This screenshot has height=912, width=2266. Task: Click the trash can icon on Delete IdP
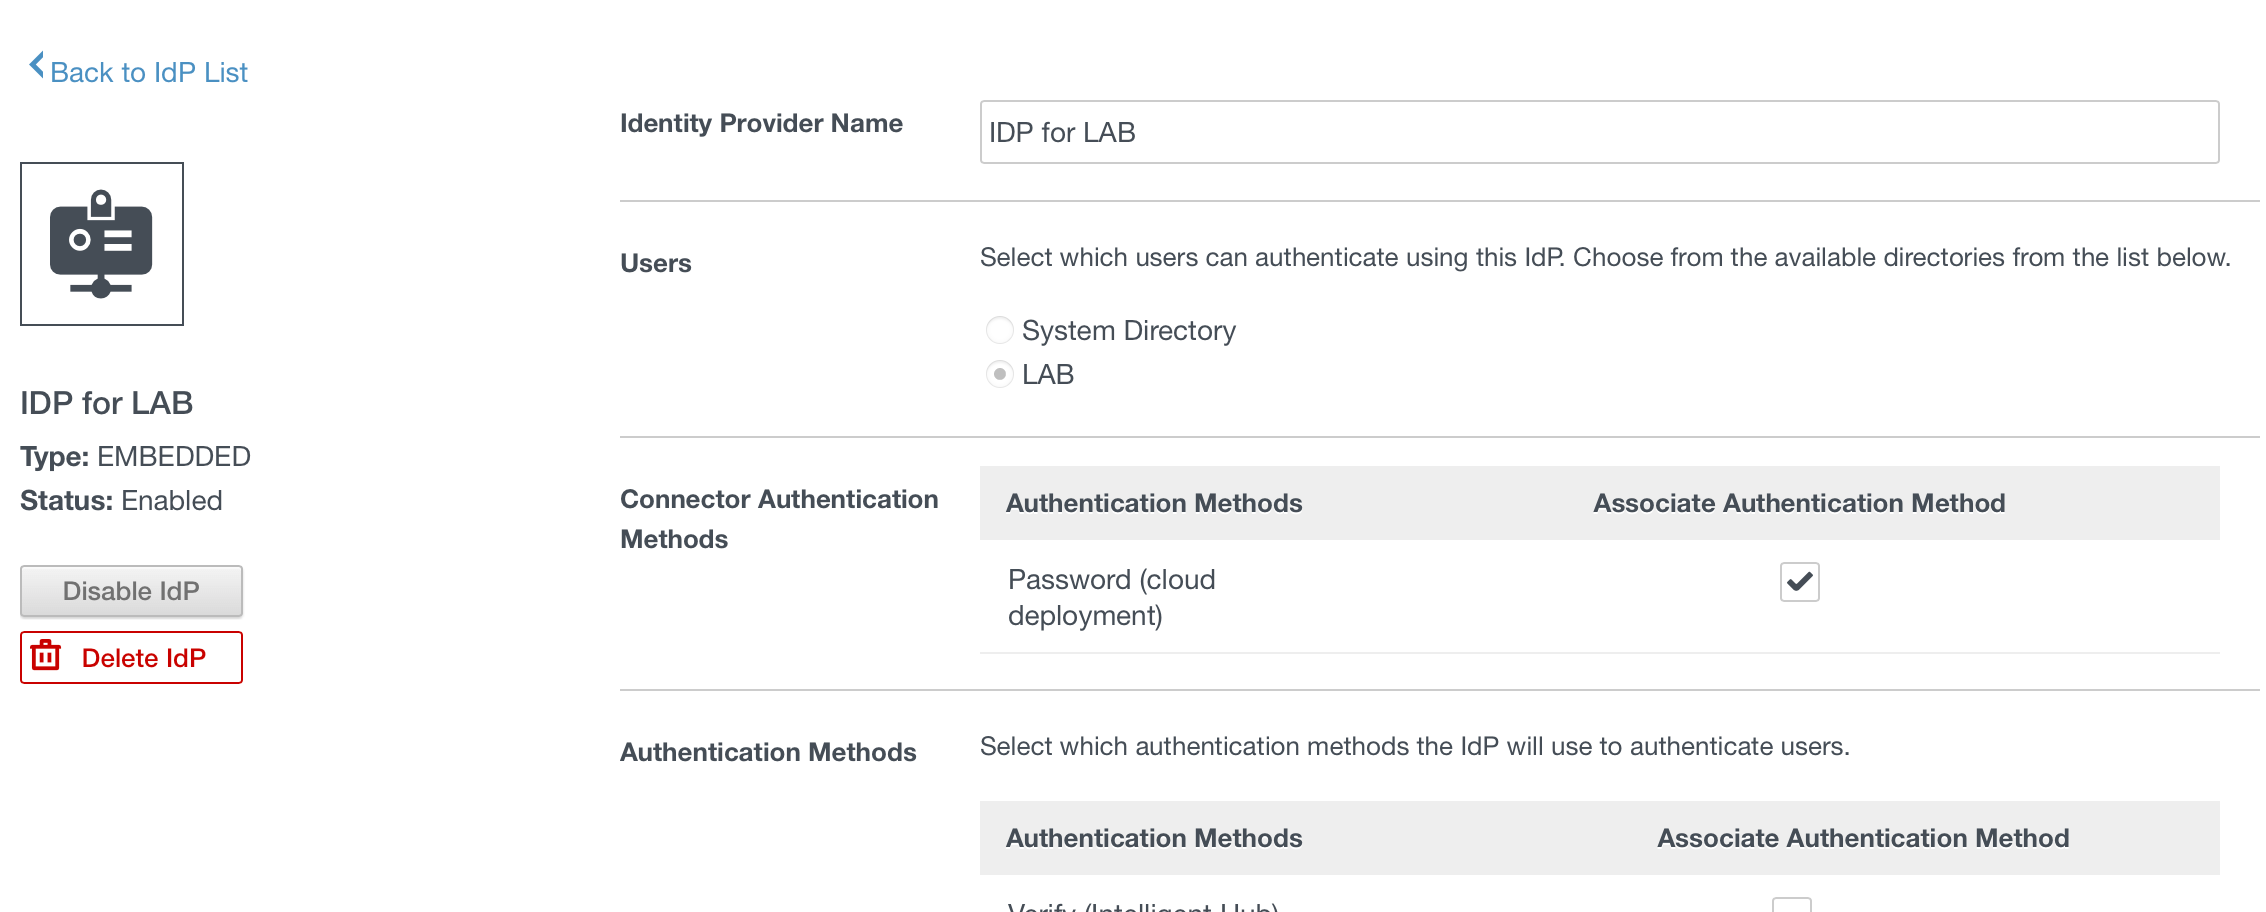click(x=46, y=656)
